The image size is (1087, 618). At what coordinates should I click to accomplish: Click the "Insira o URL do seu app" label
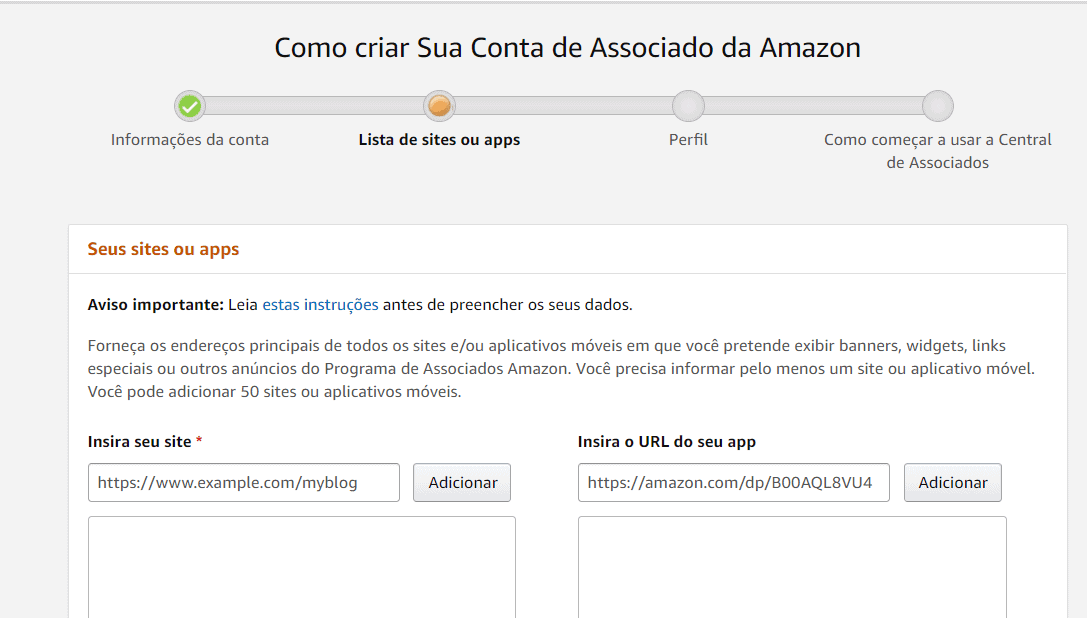[x=666, y=441]
